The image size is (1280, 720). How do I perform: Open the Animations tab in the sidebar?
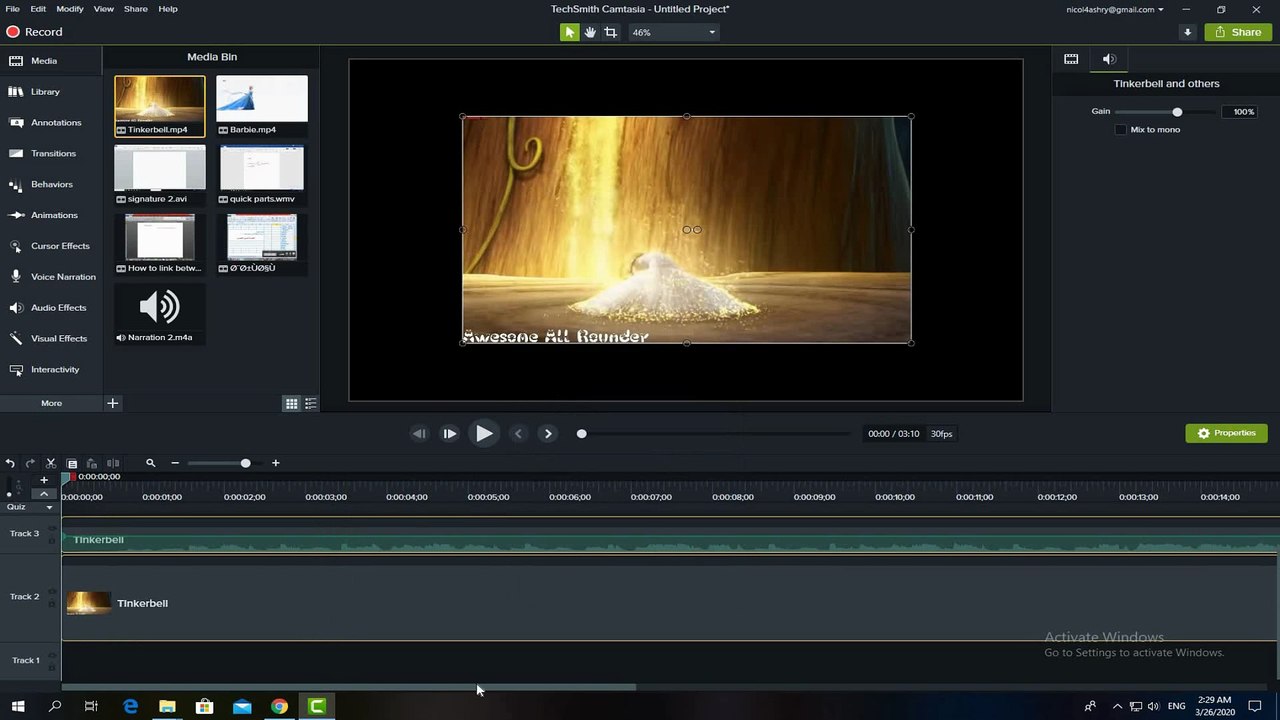pyautogui.click(x=51, y=215)
